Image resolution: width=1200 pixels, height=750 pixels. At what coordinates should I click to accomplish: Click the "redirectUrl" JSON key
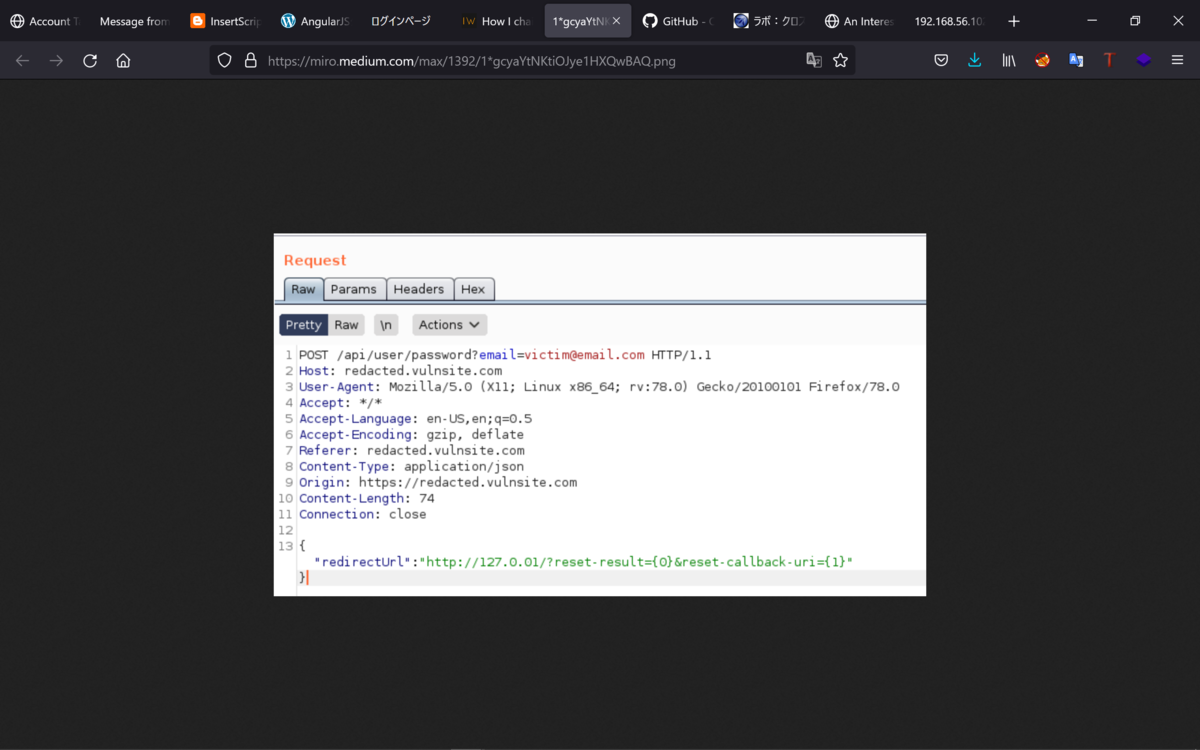tap(365, 562)
